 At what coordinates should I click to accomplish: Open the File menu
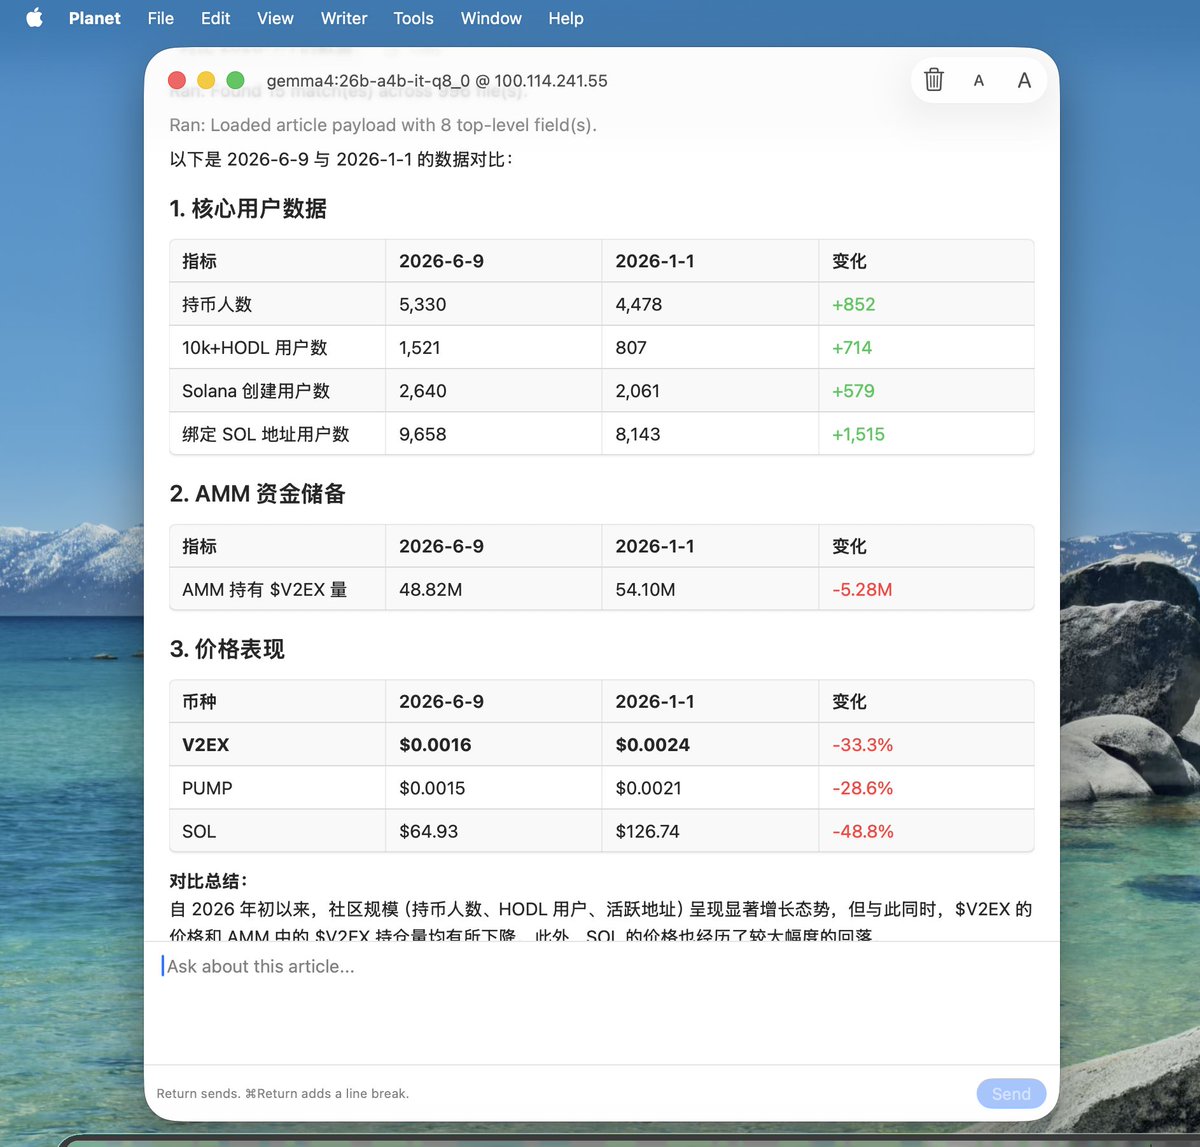coord(160,18)
